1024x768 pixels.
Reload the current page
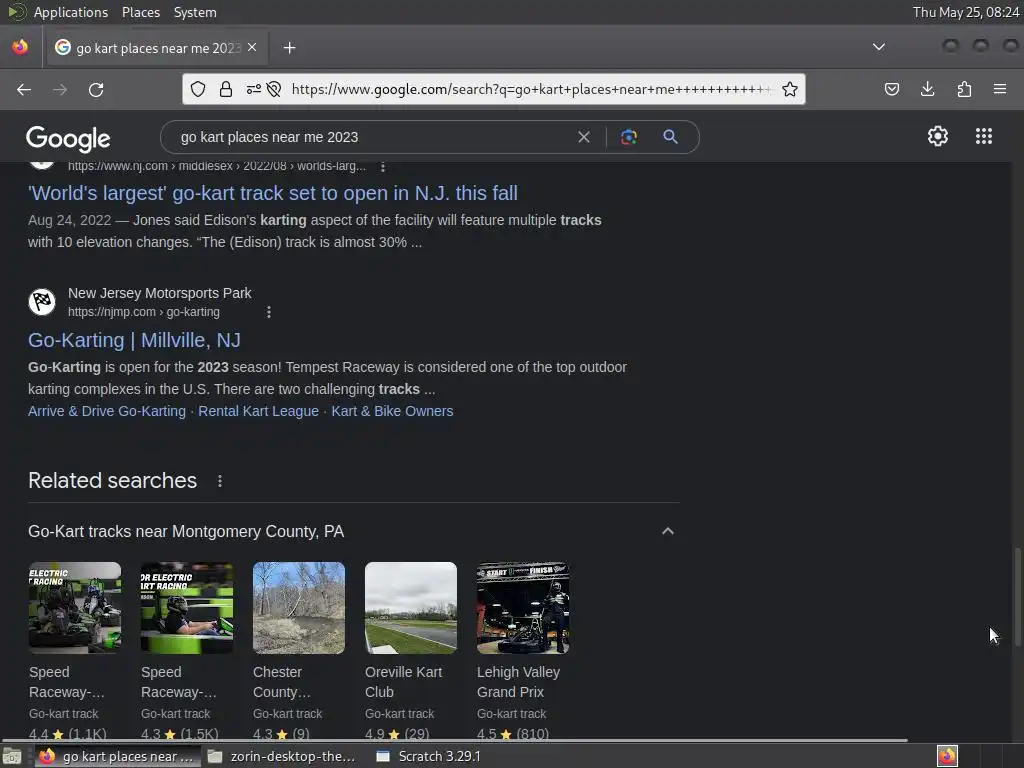tap(96, 89)
